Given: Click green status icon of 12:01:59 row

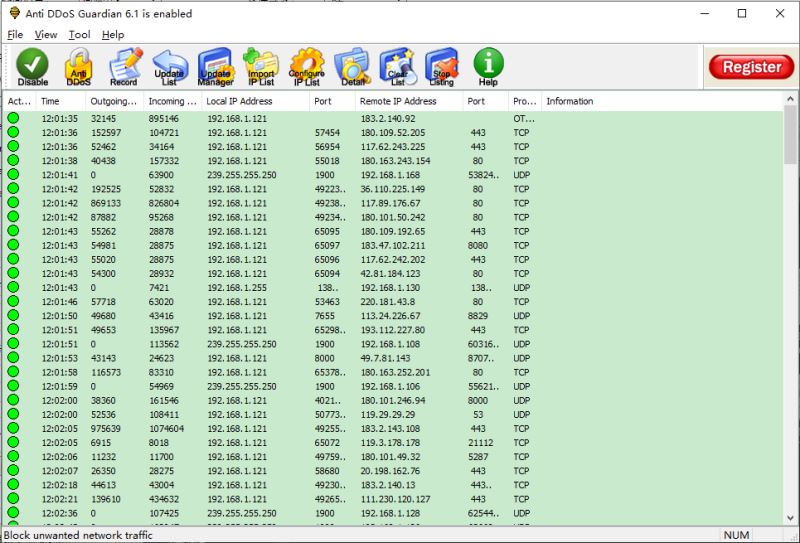Looking at the screenshot, I should pos(13,386).
